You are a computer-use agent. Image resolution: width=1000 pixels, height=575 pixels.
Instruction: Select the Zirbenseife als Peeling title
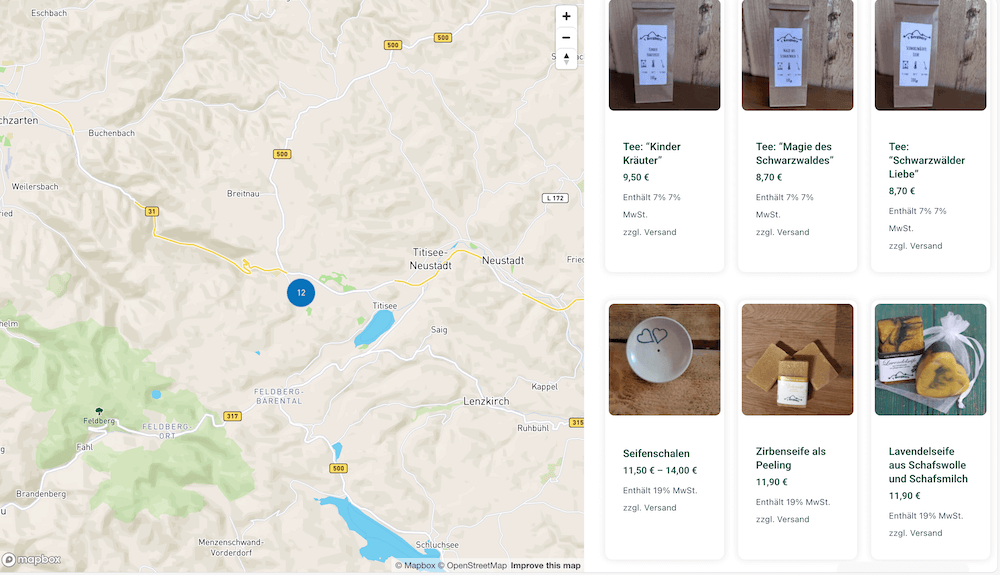pos(790,458)
